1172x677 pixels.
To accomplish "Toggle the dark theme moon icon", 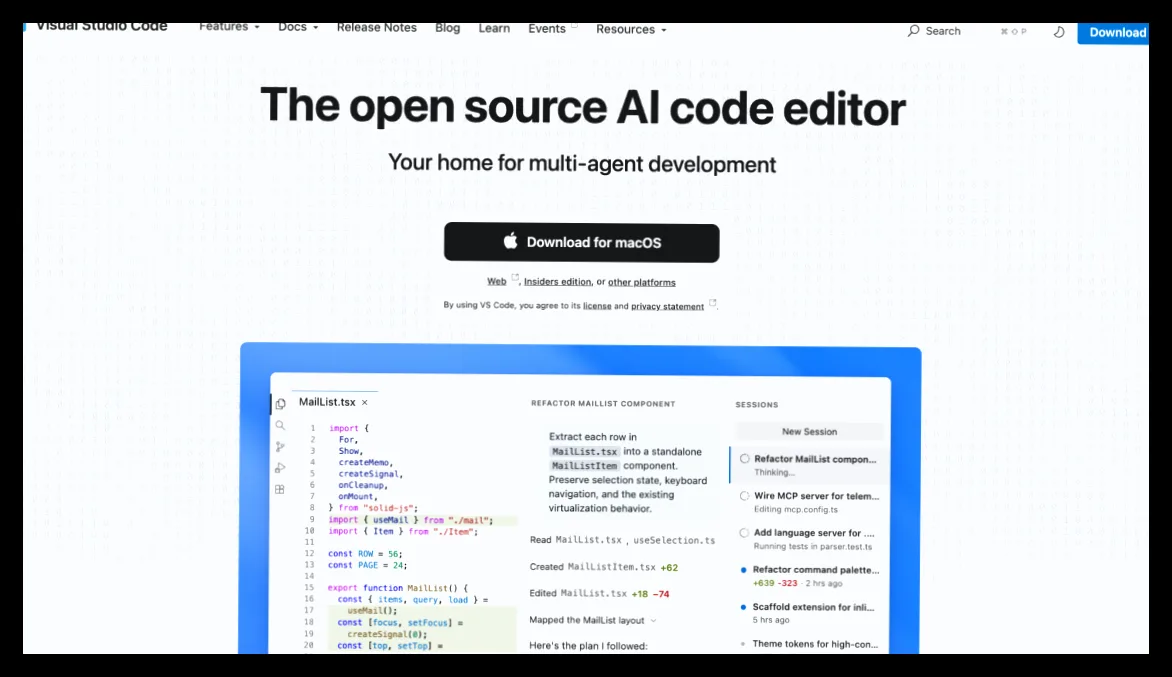I will pos(1059,32).
